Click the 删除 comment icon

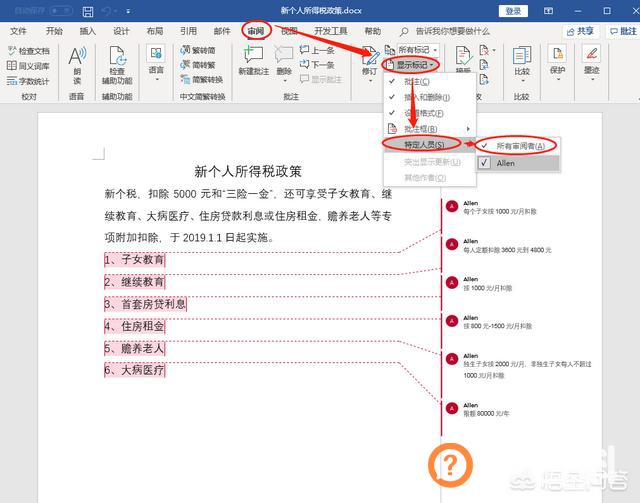(x=284, y=55)
